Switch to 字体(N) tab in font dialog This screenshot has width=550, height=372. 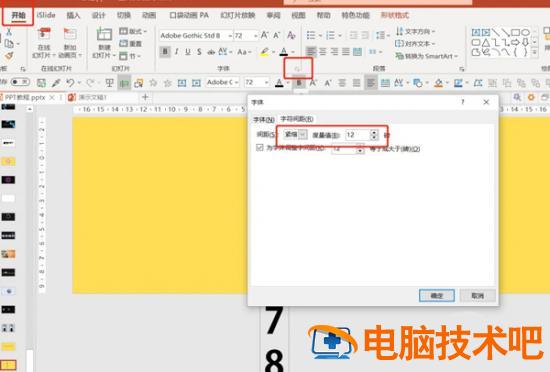click(x=264, y=120)
